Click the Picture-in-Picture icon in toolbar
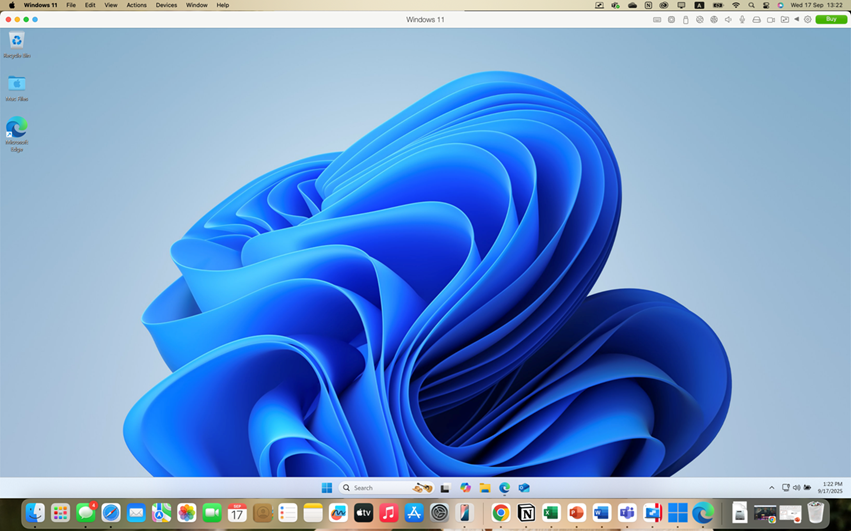This screenshot has height=531, width=851. tap(785, 20)
